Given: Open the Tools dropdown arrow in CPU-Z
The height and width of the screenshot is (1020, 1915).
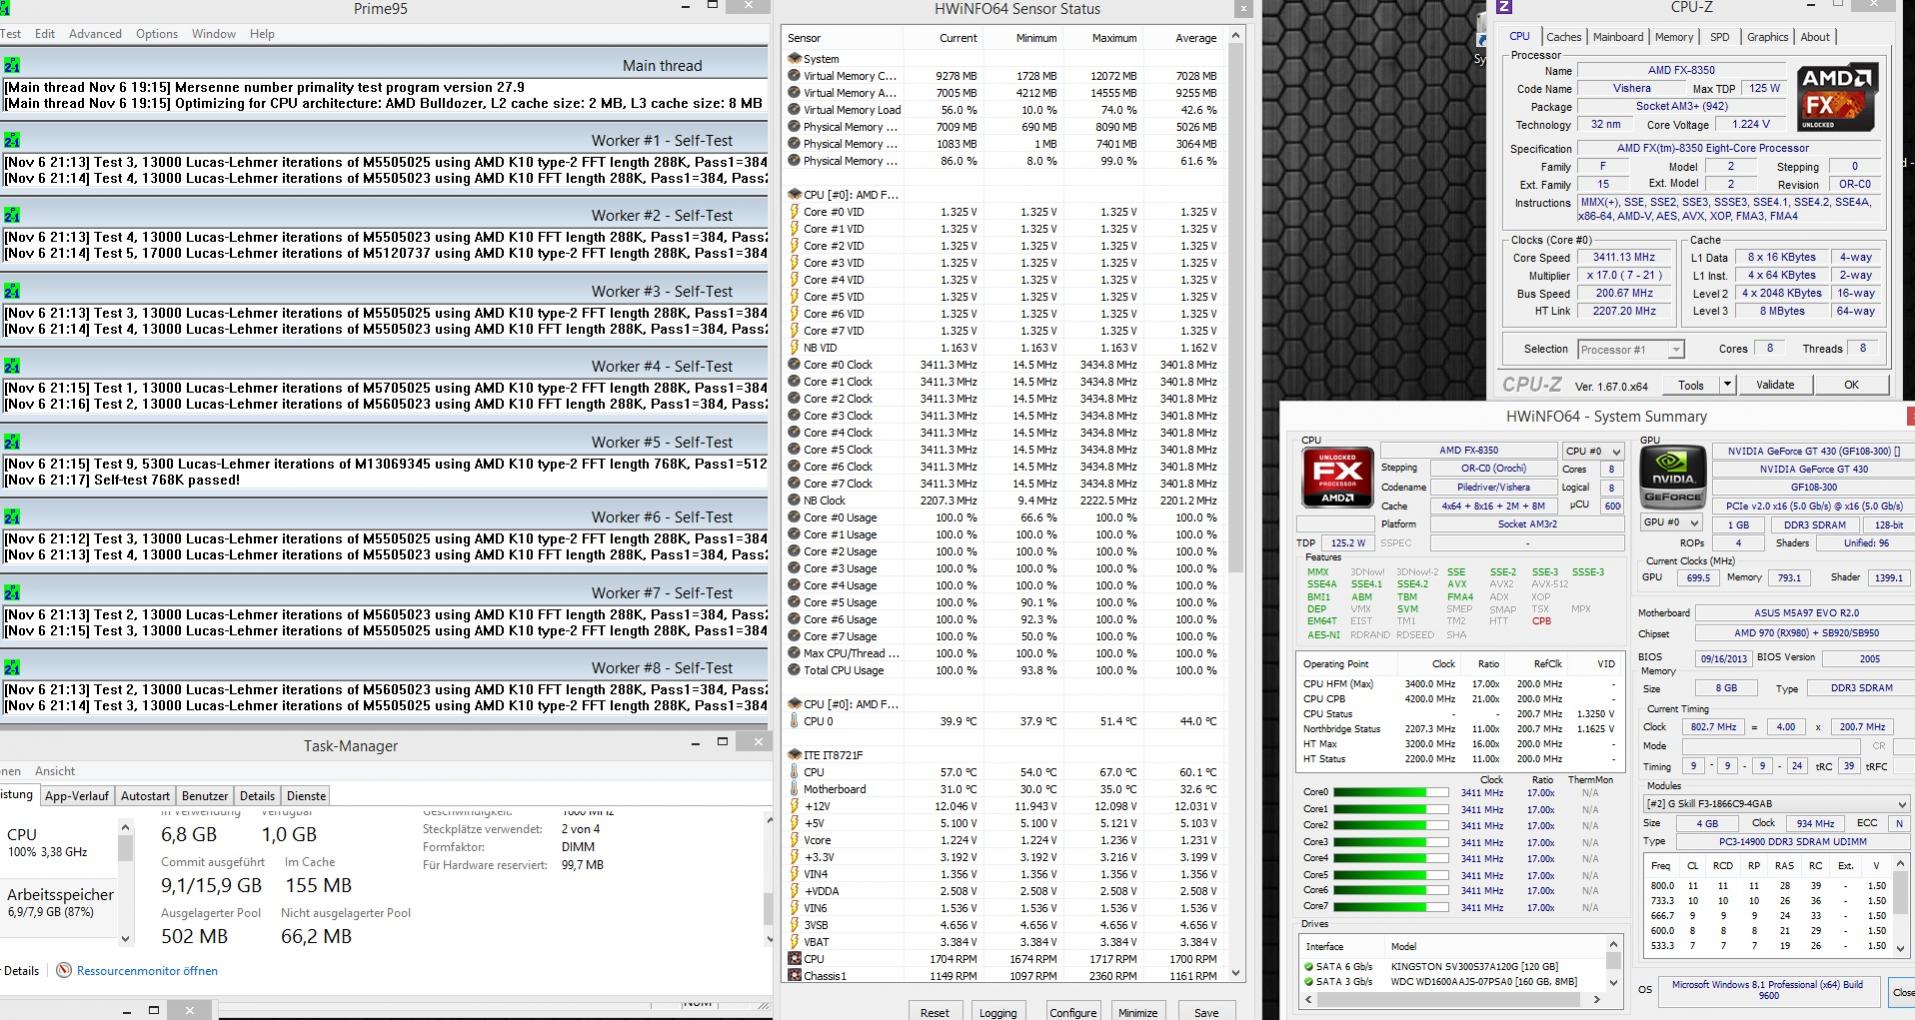Looking at the screenshot, I should 1726,385.
